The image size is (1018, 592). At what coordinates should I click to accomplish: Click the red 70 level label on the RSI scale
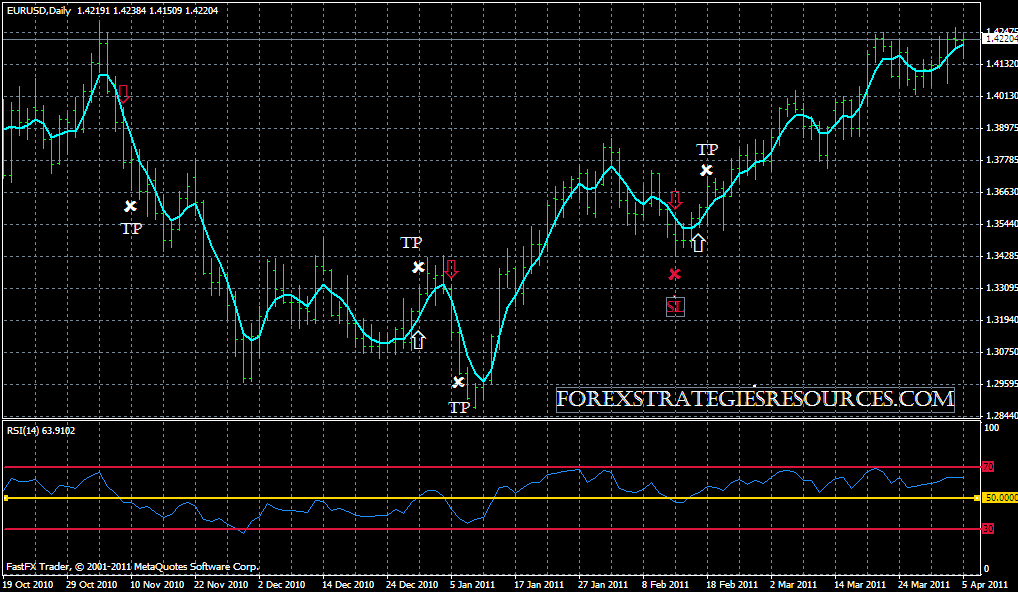[x=990, y=465]
